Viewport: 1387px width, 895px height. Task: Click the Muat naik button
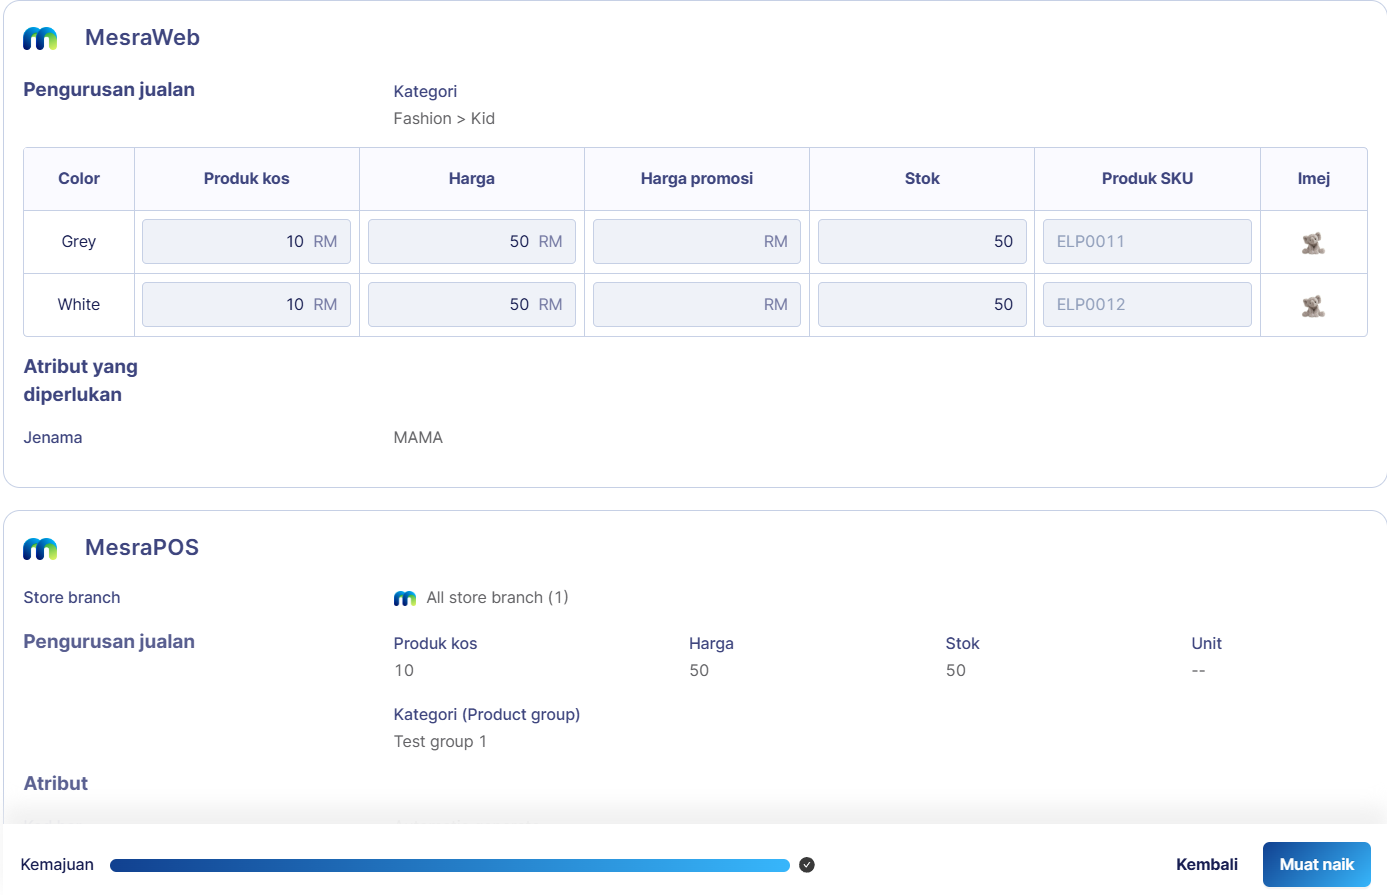(1316, 865)
